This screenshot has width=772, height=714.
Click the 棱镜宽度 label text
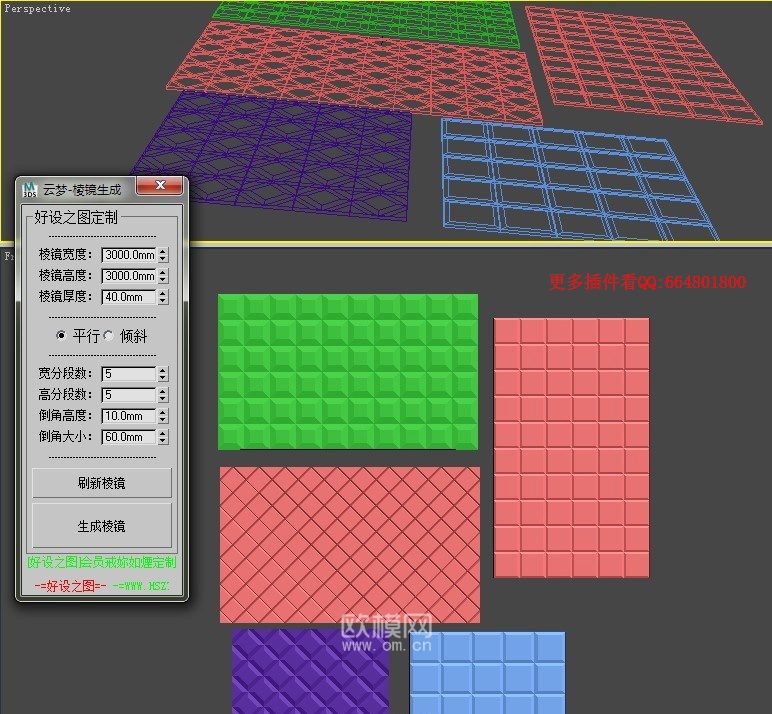65,255
